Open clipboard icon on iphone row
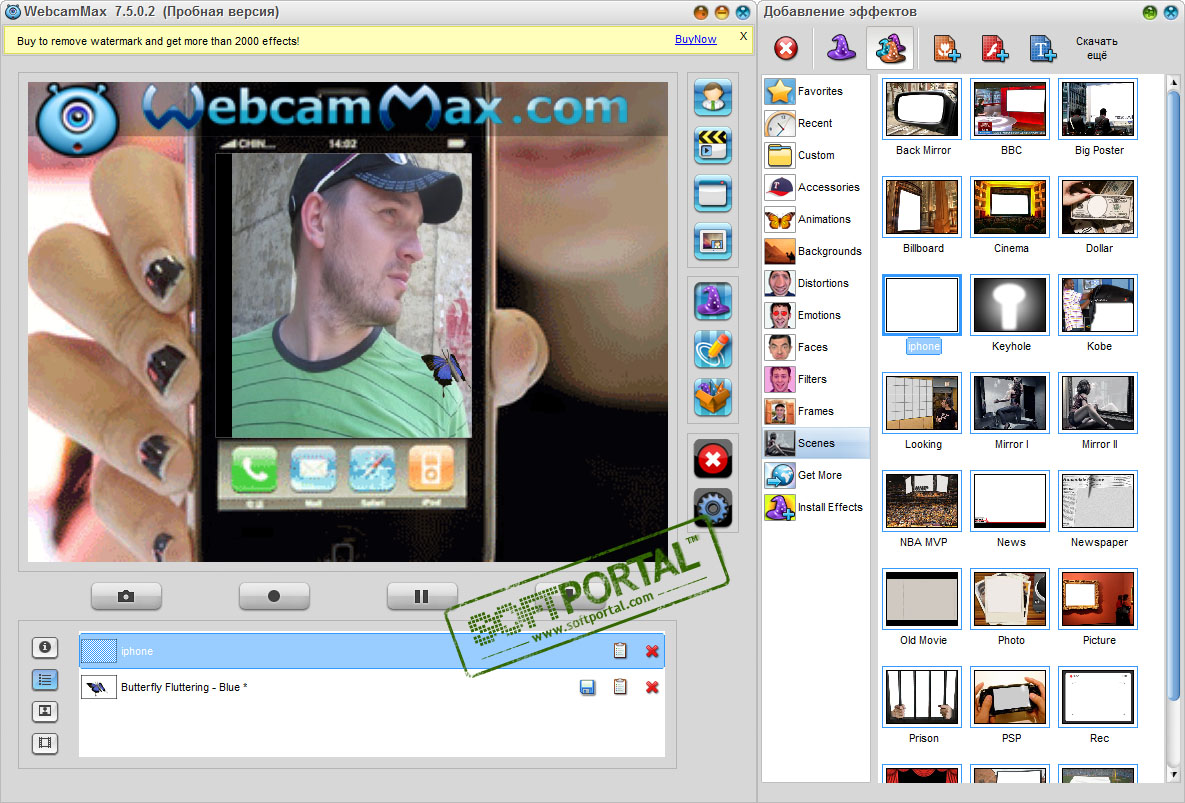The width and height of the screenshot is (1185, 803). [x=620, y=650]
